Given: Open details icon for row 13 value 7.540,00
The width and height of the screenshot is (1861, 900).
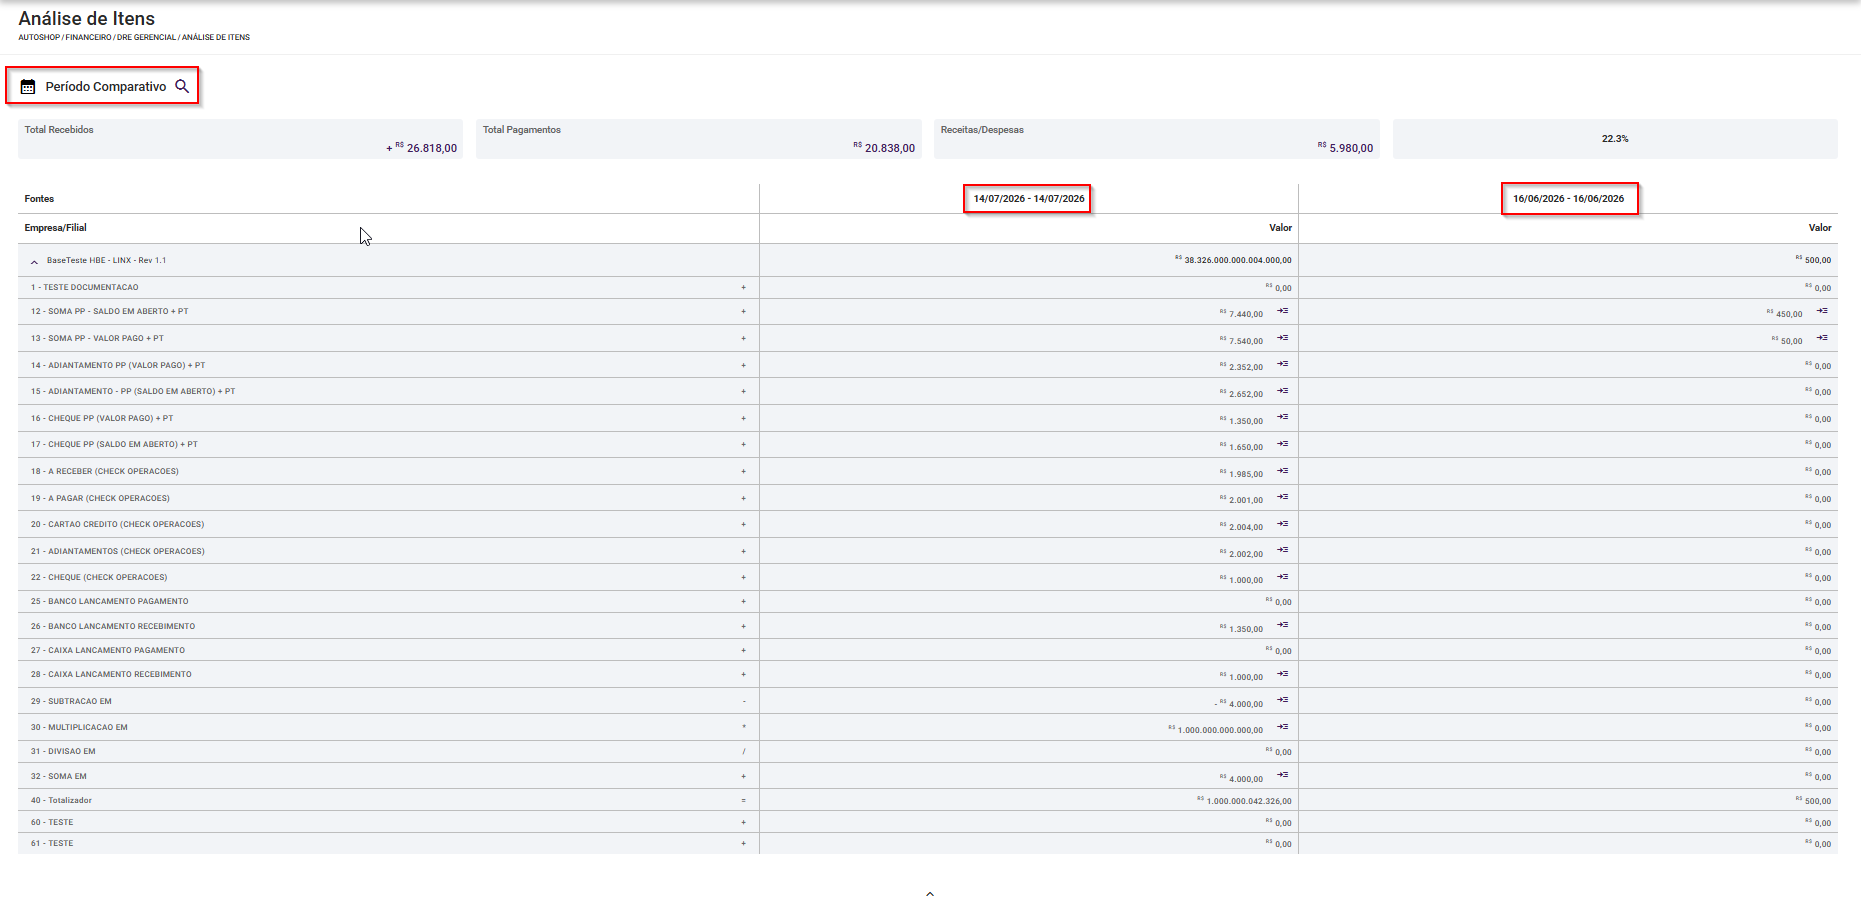Looking at the screenshot, I should [x=1282, y=338].
